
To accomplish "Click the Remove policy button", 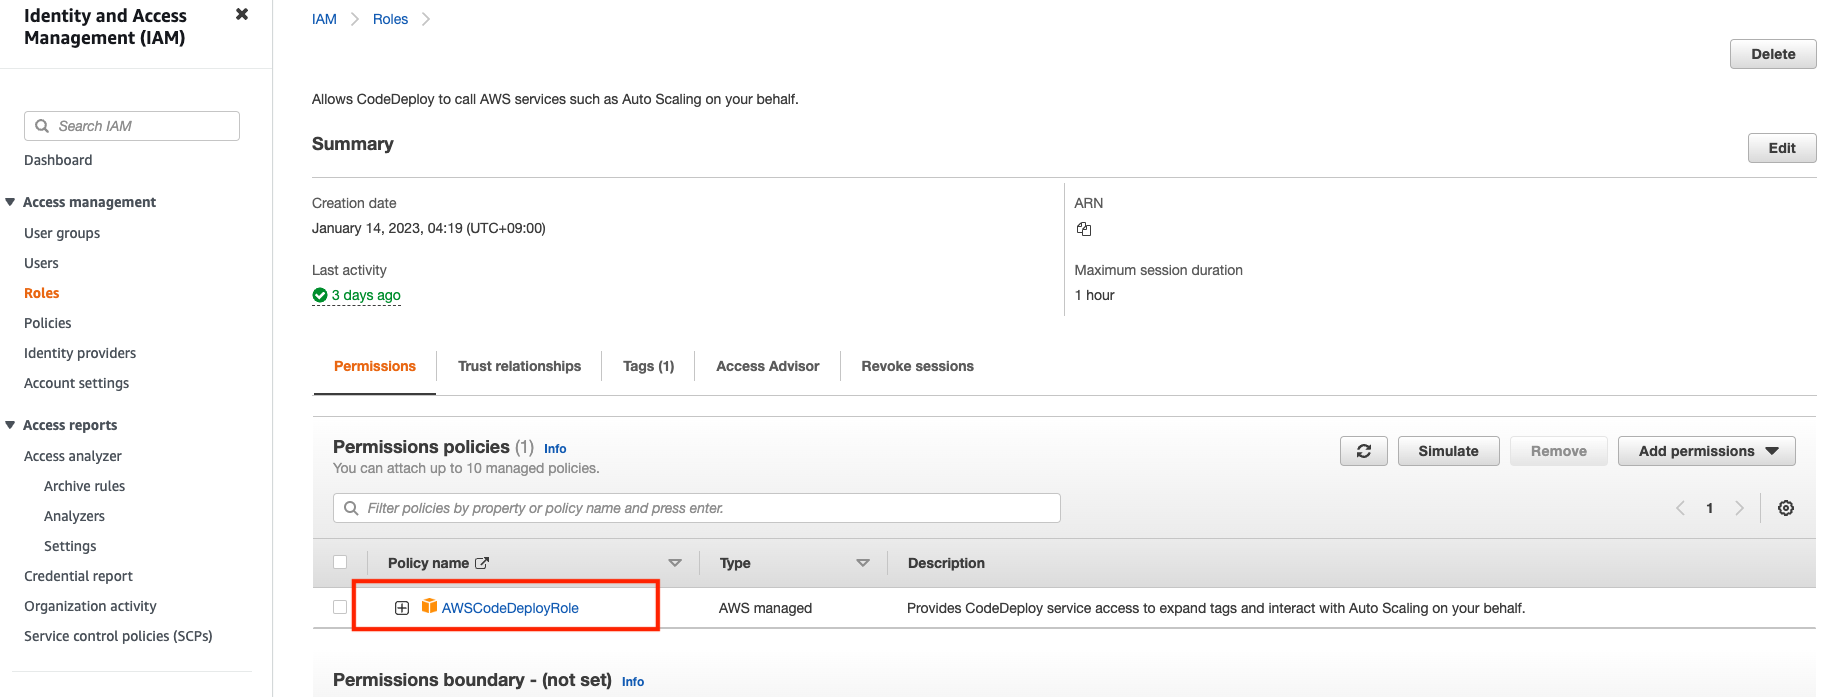I will pos(1558,451).
